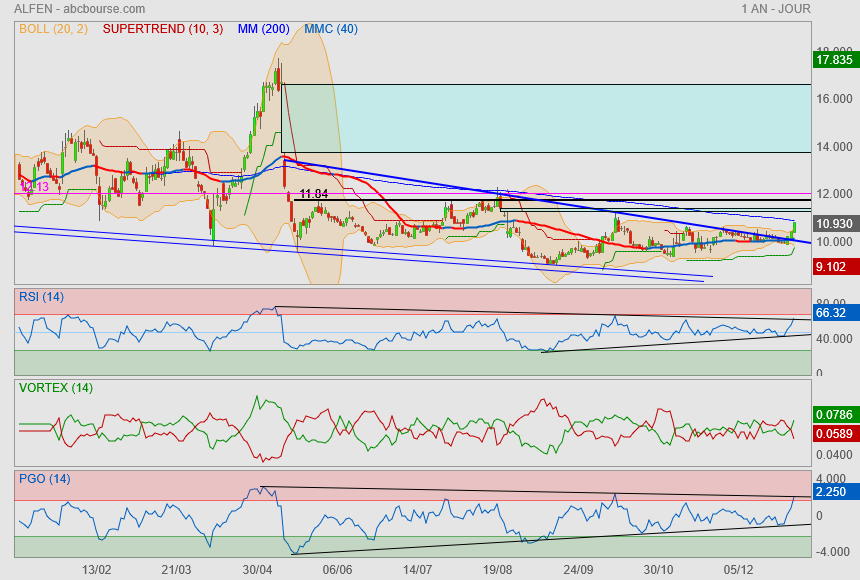Click the red 0.0589 vortex value tag
Screen dimensions: 860x580
point(834,433)
